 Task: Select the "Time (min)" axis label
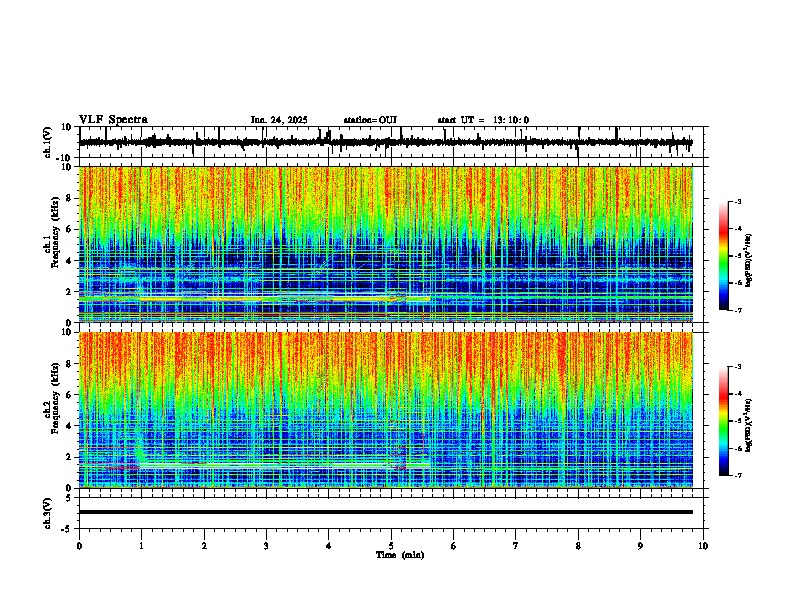click(x=400, y=555)
